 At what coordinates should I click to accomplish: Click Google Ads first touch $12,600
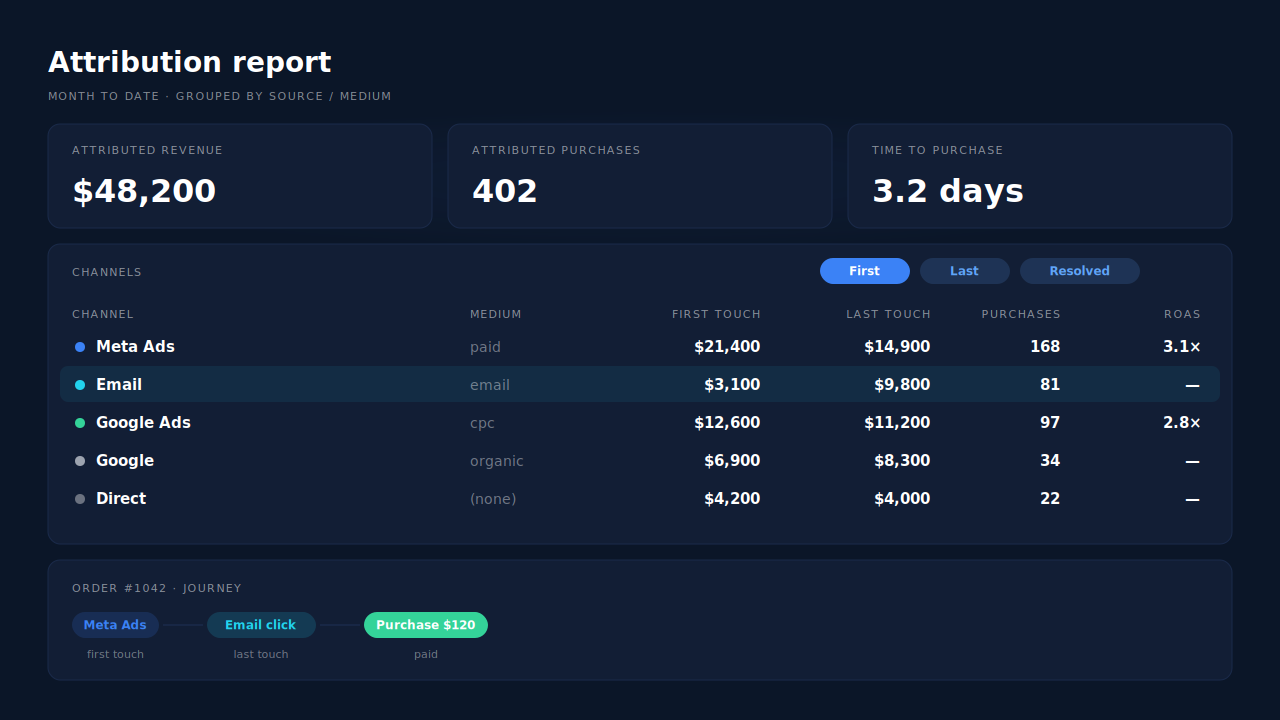727,423
